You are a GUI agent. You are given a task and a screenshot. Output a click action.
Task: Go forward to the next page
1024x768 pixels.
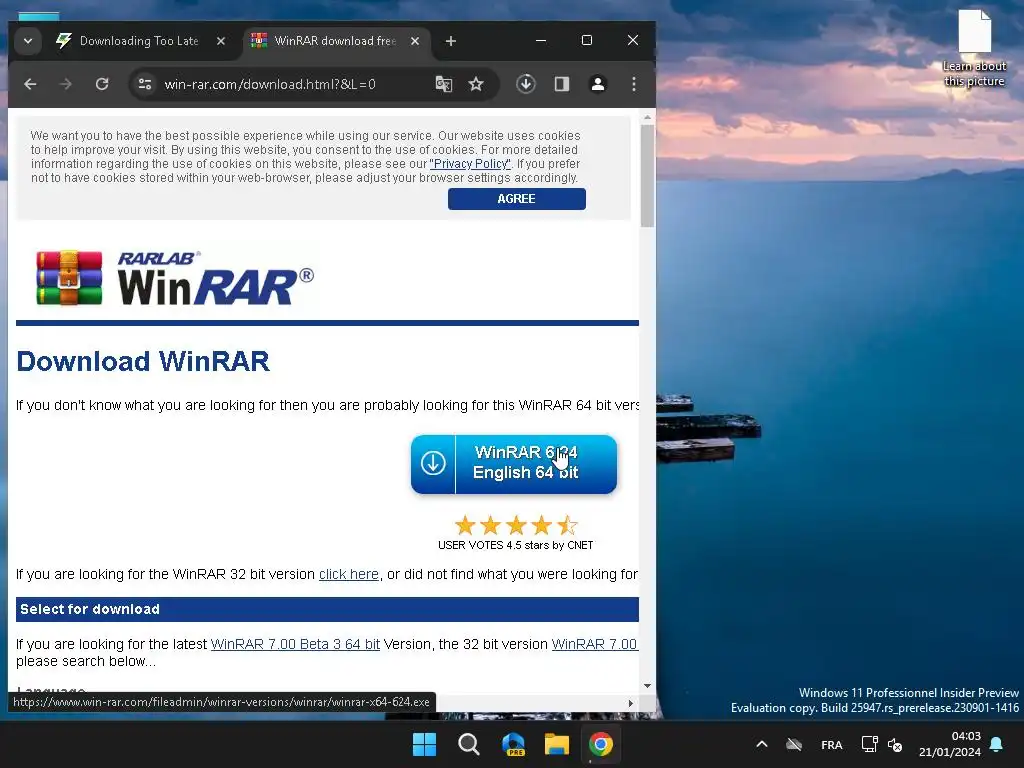pyautogui.click(x=65, y=84)
